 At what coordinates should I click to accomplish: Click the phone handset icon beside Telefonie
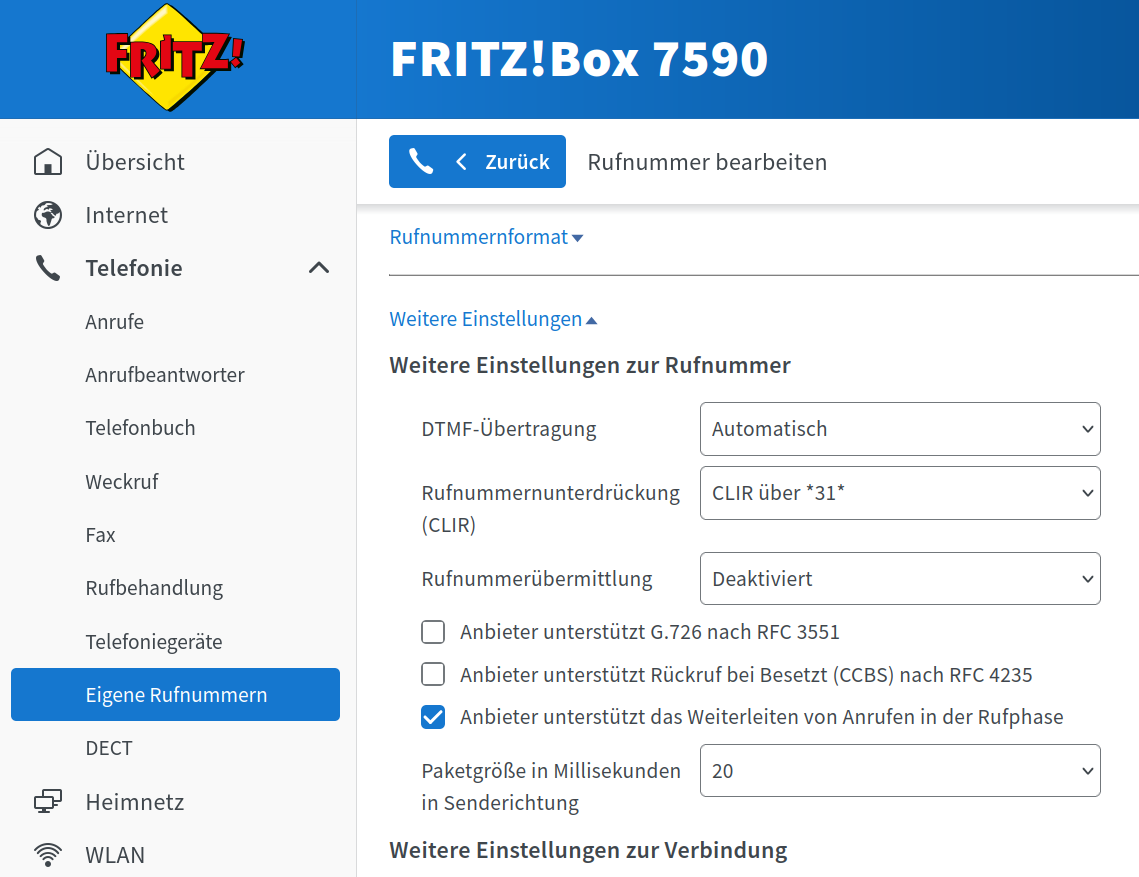tap(48, 268)
